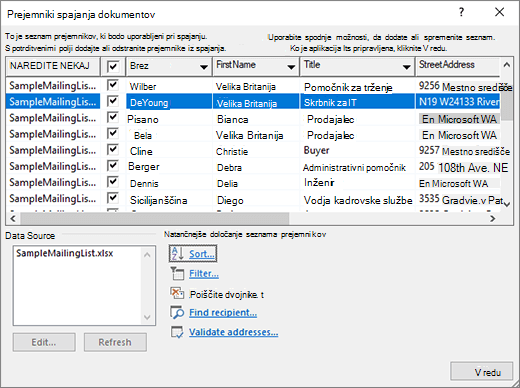Toggle the header select-all checkbox

click(x=113, y=66)
